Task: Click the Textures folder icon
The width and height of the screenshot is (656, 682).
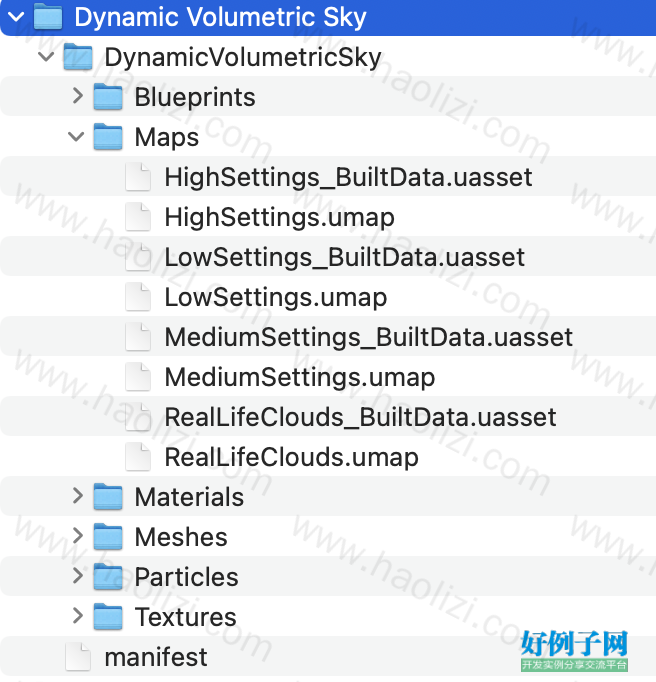Action: click(108, 617)
